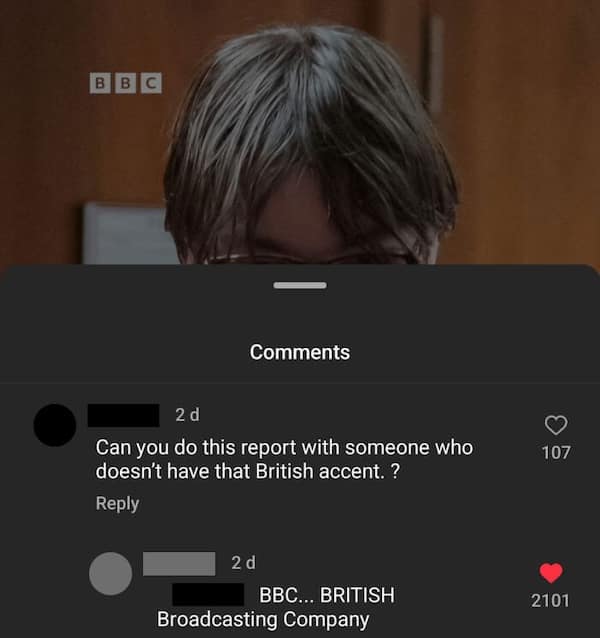Click Reply under the accent comment
Viewport: 600px width, 638px height.
click(117, 503)
